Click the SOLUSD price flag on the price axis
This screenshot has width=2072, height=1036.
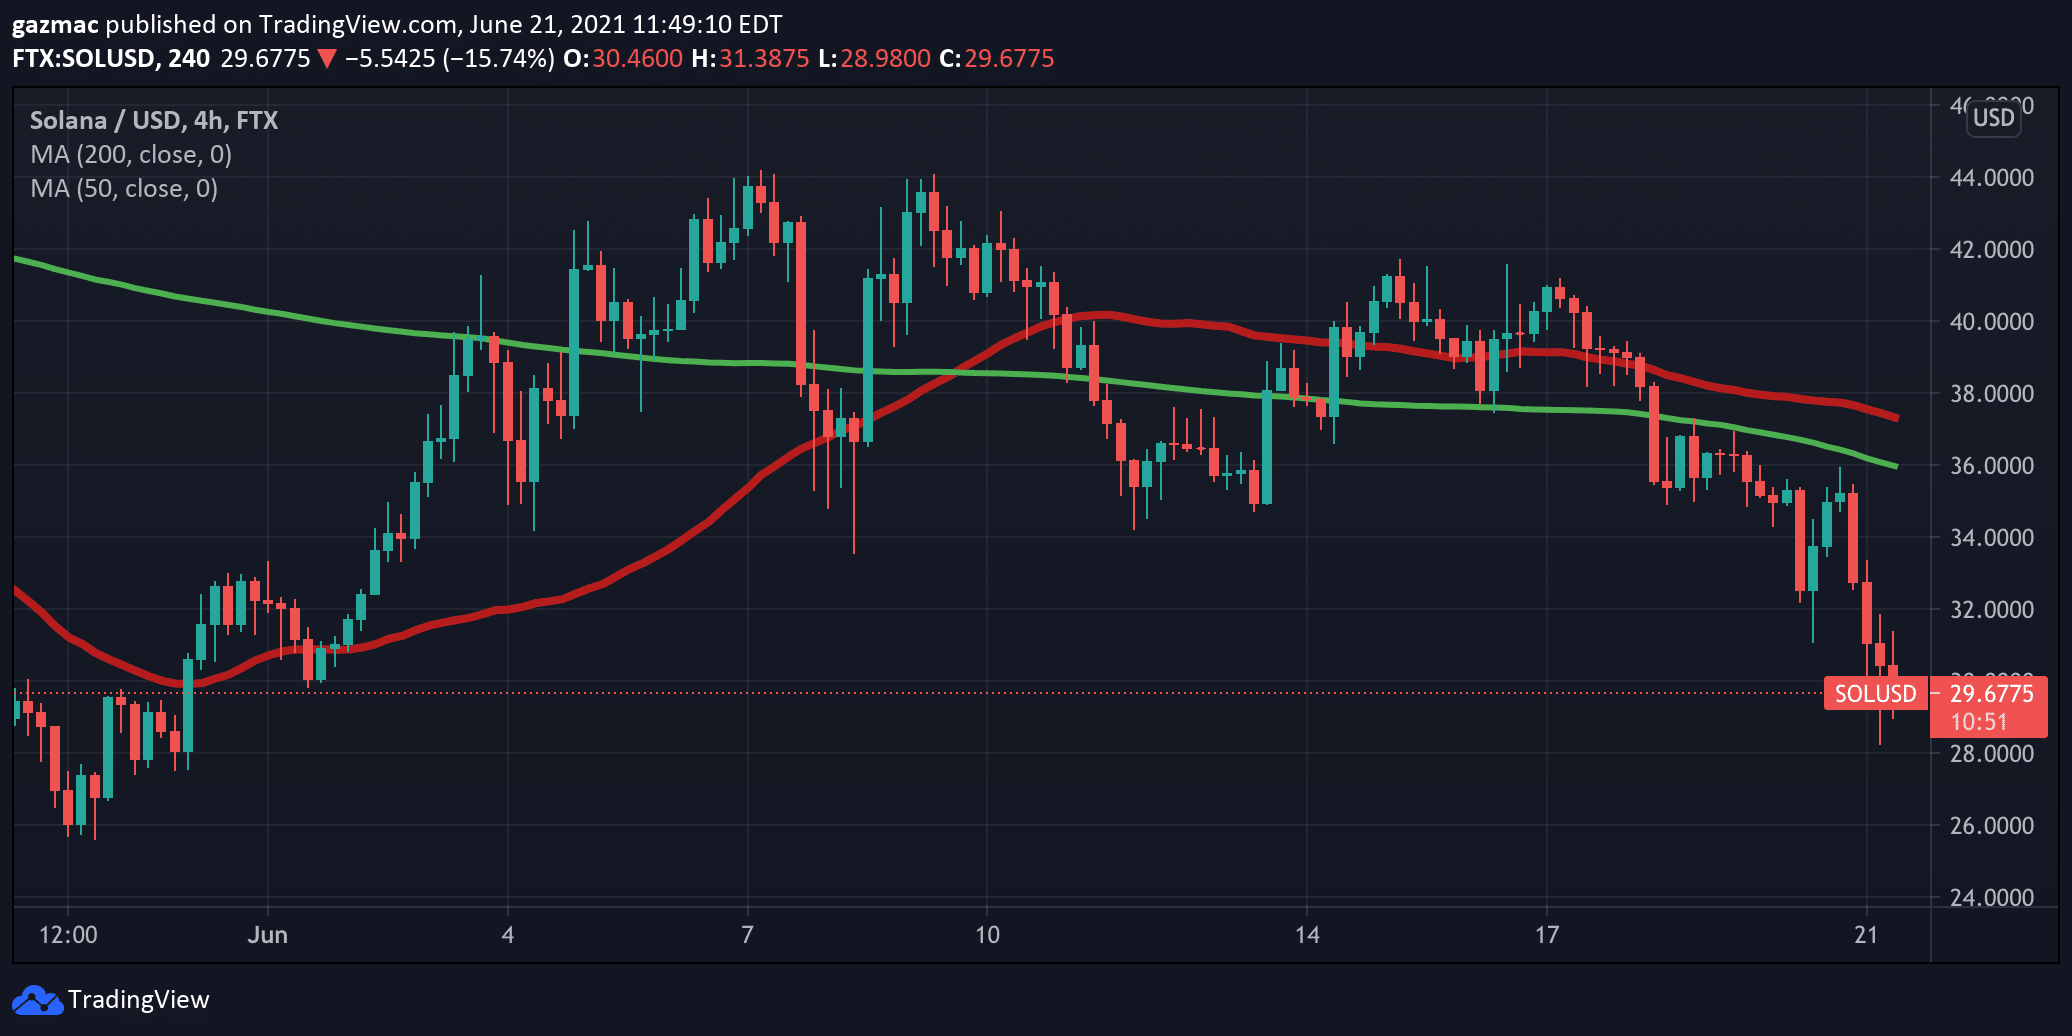click(1875, 693)
